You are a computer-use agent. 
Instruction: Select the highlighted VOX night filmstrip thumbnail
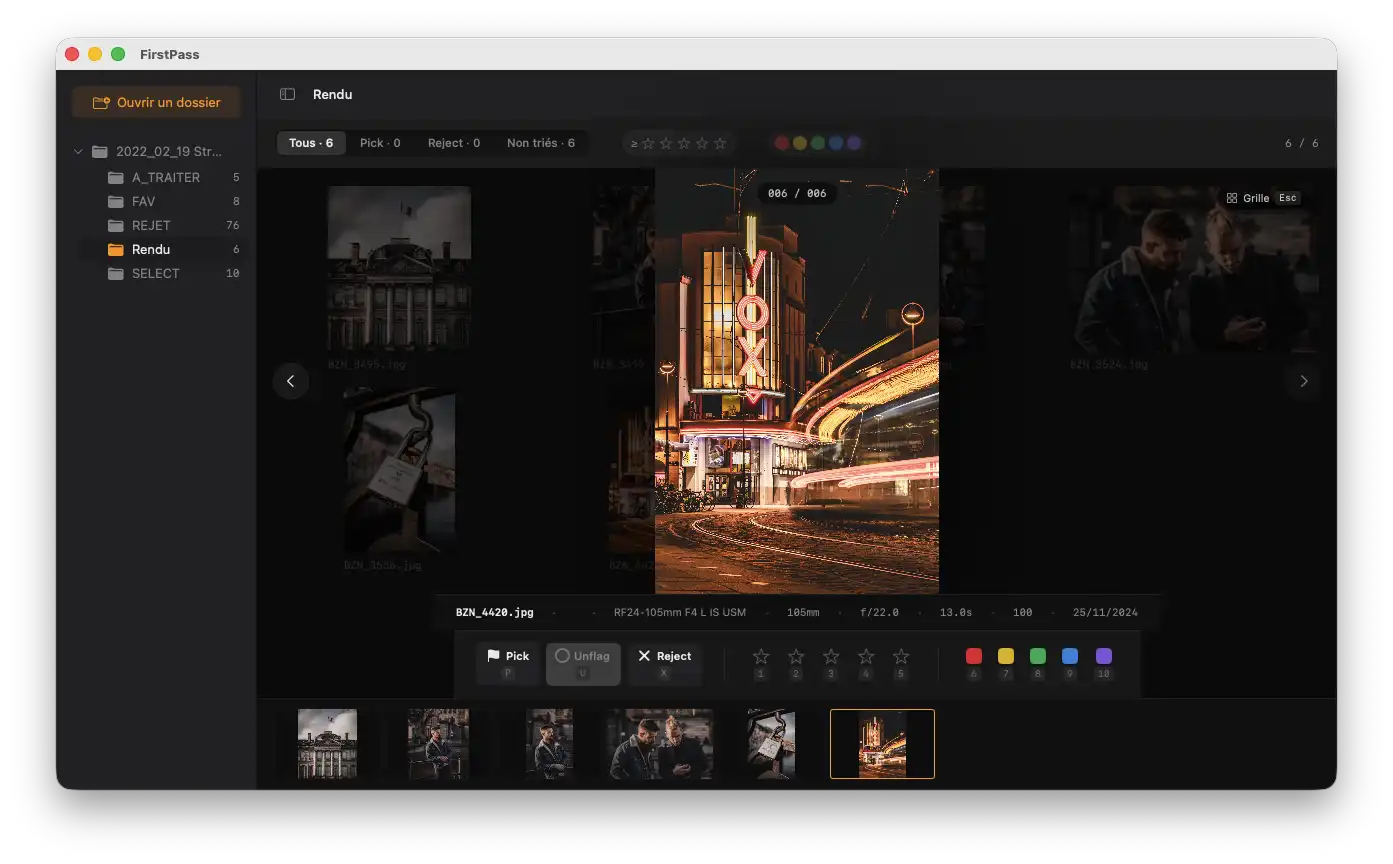click(882, 744)
